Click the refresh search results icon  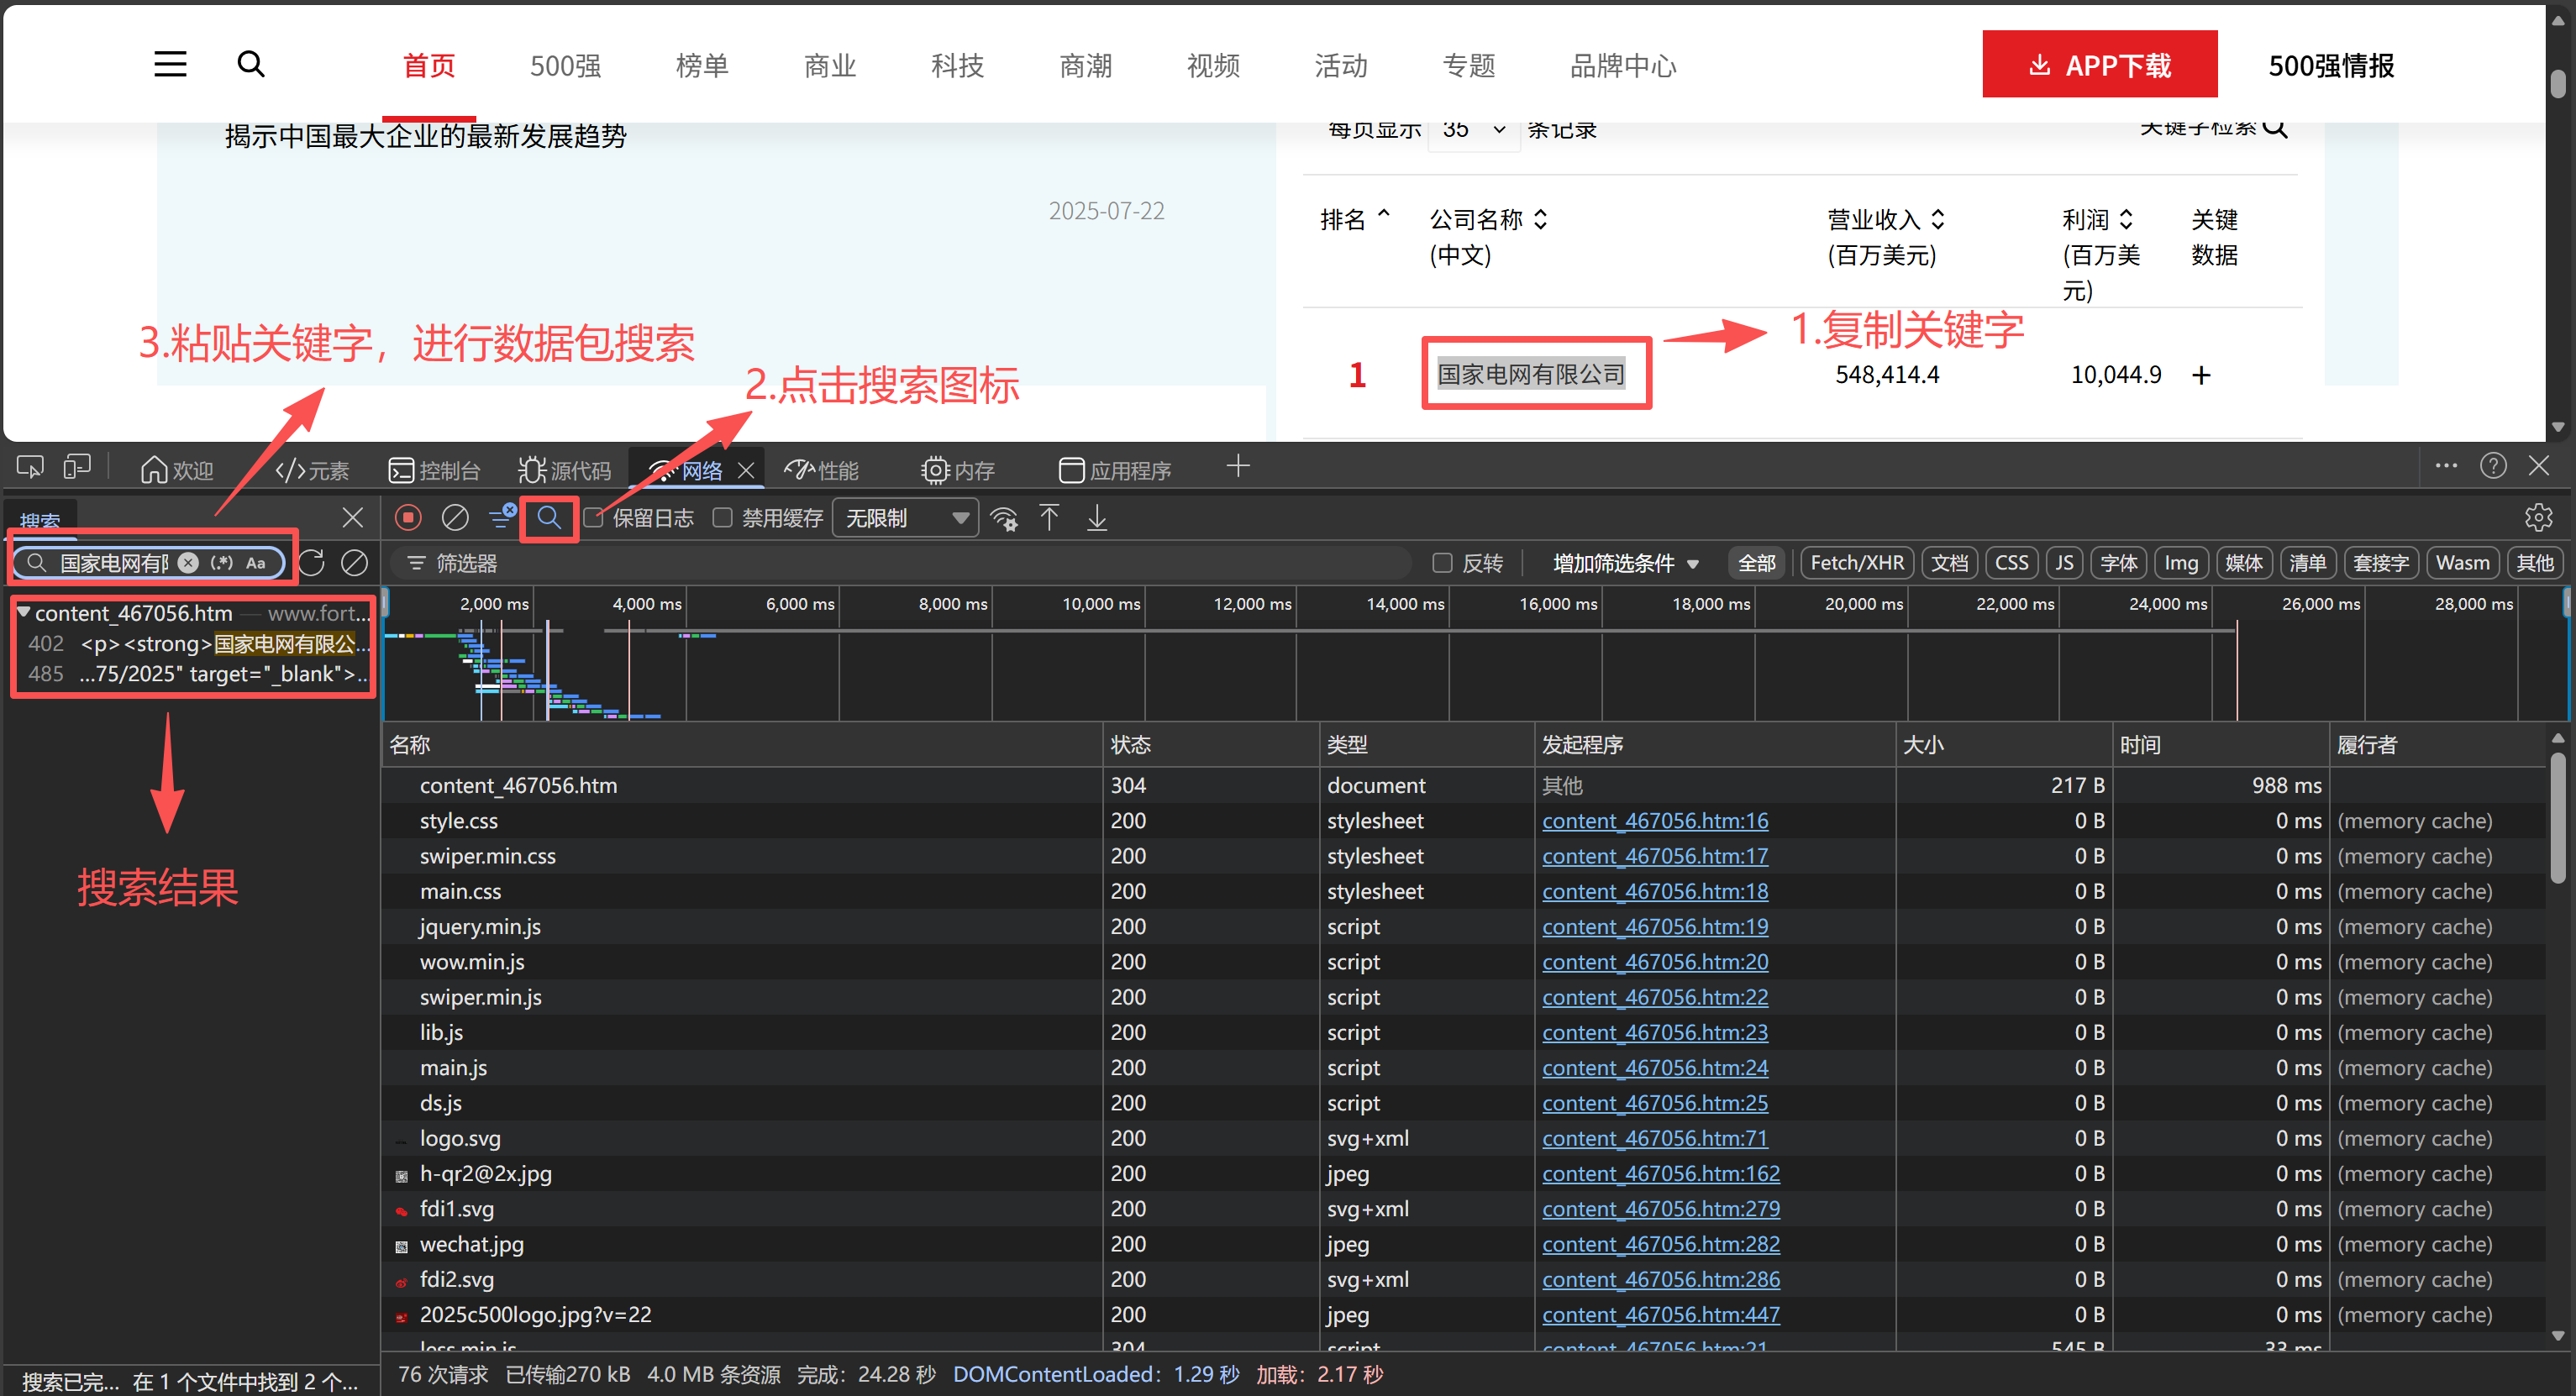312,563
